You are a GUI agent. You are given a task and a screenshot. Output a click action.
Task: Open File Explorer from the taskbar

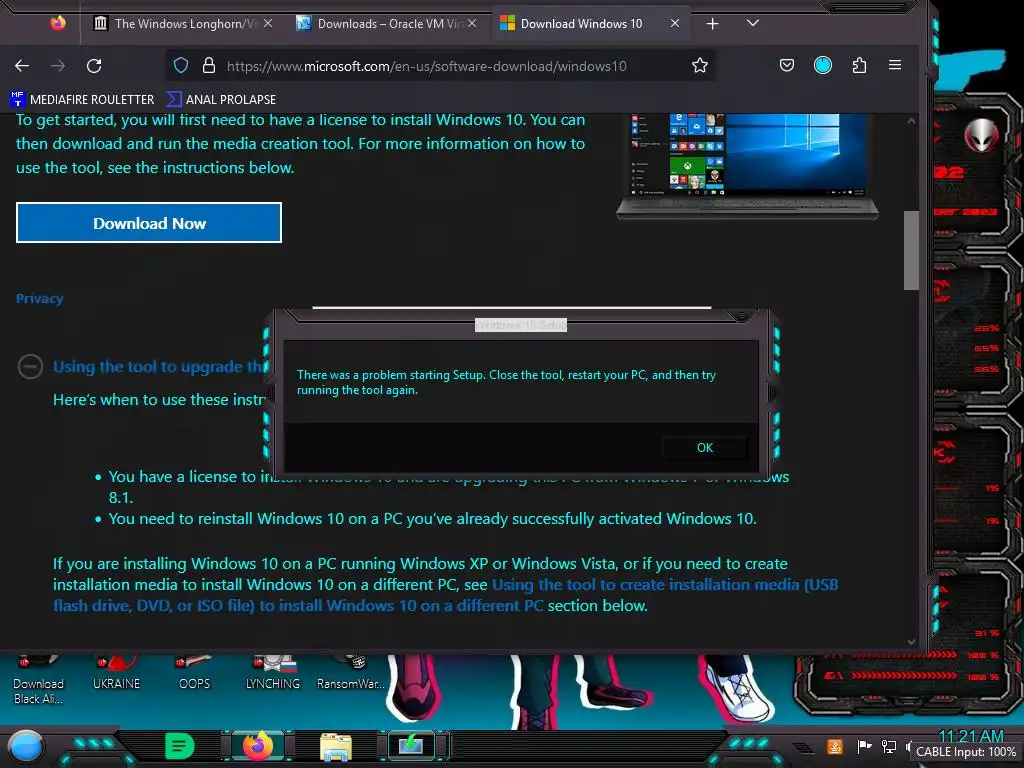tap(336, 747)
